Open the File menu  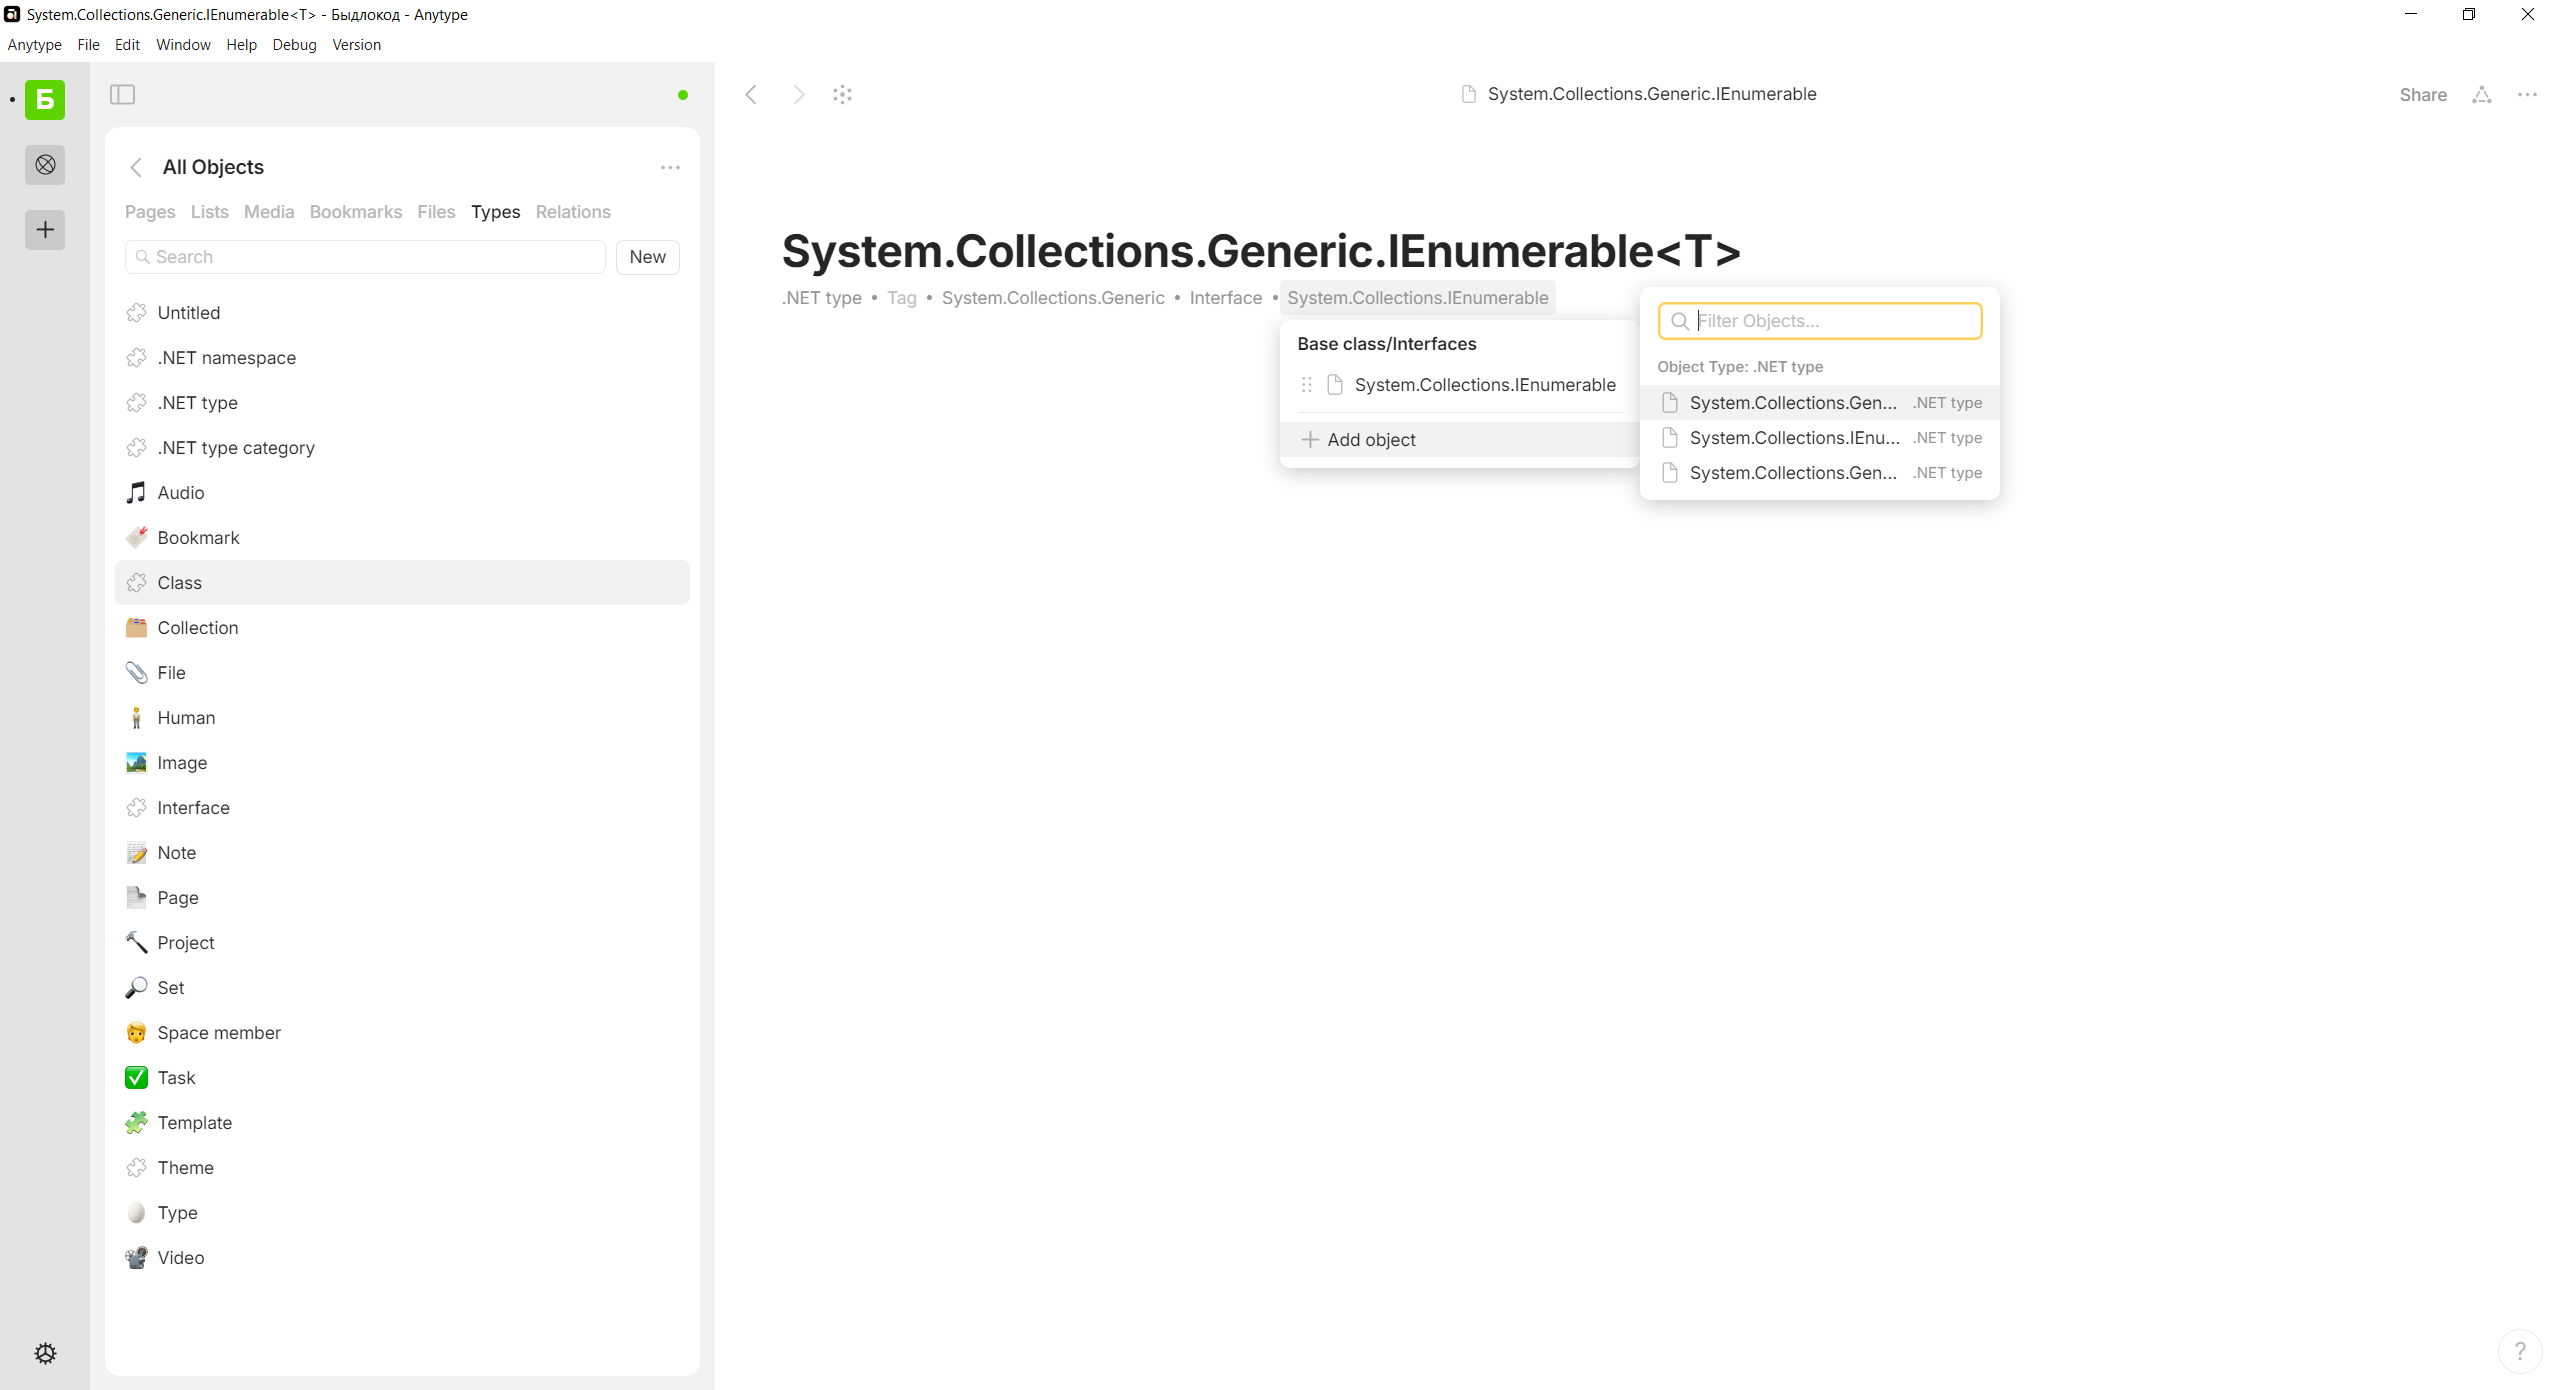[x=88, y=45]
